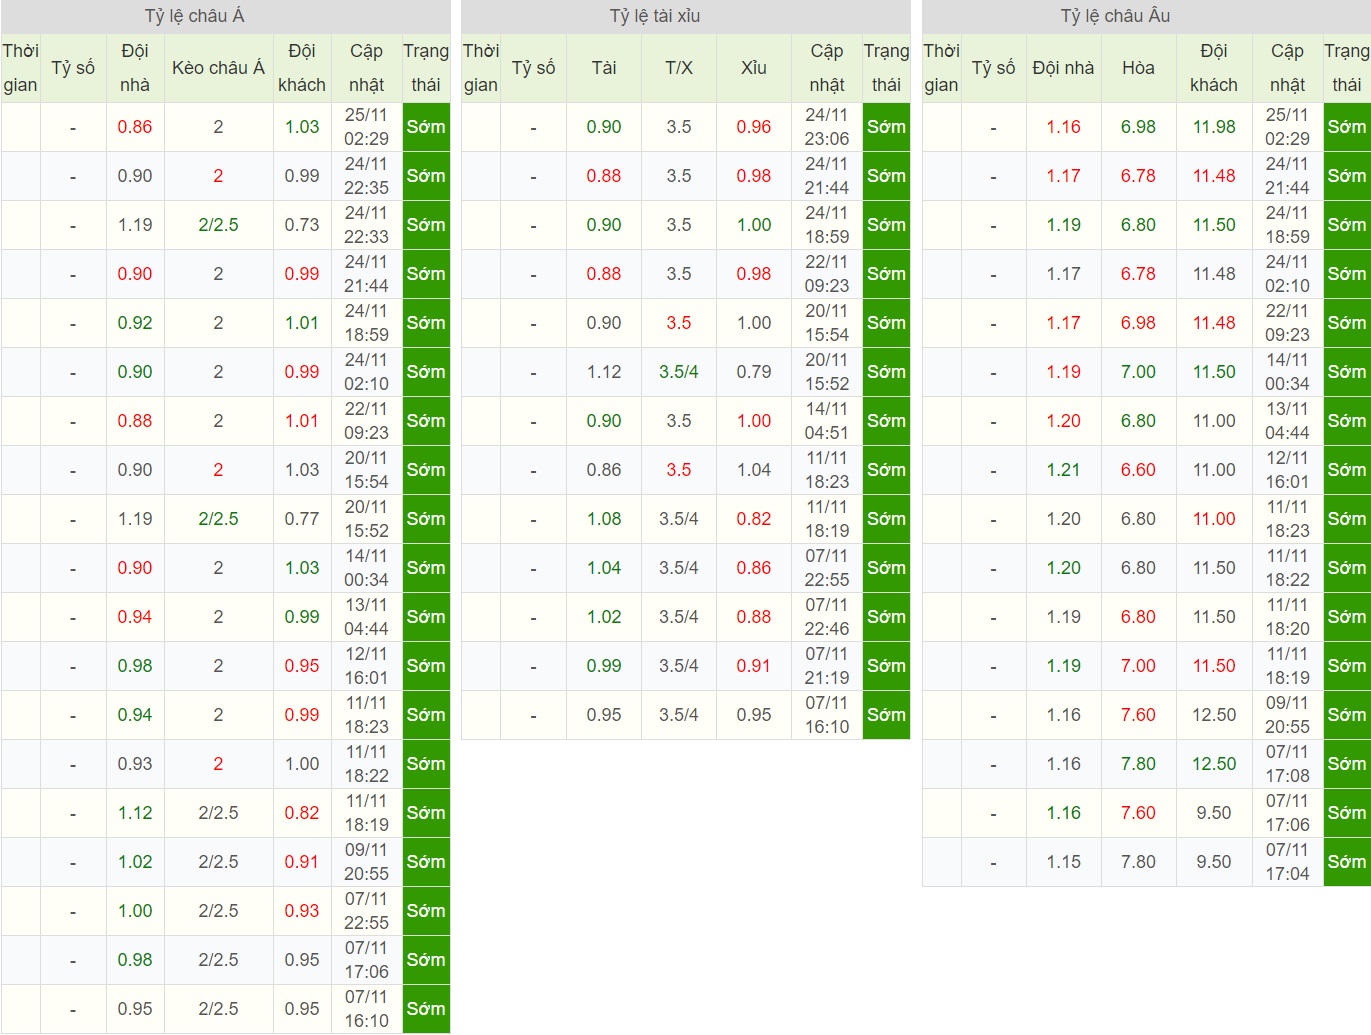The width and height of the screenshot is (1371, 1035).
Task: Click red away odds 11.00 in châu Âu 11/11 18:23 row
Action: (1214, 519)
